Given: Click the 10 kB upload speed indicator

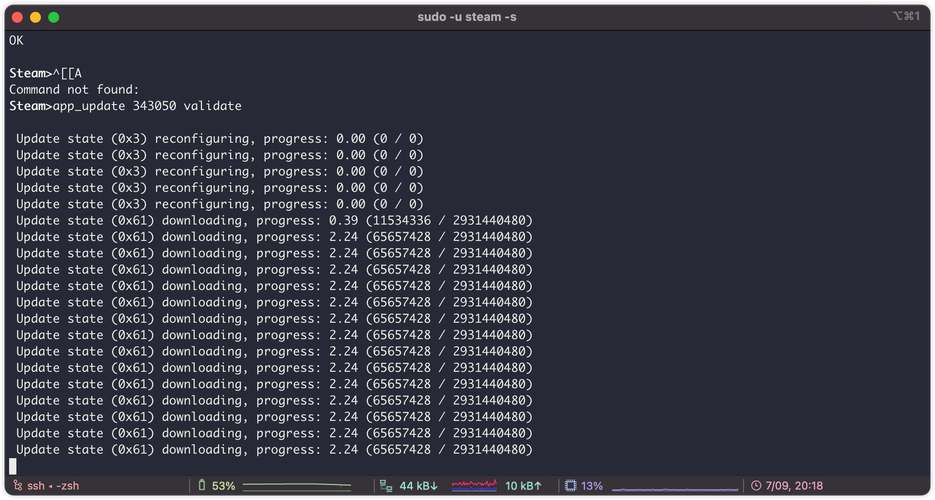Looking at the screenshot, I should tap(524, 486).
